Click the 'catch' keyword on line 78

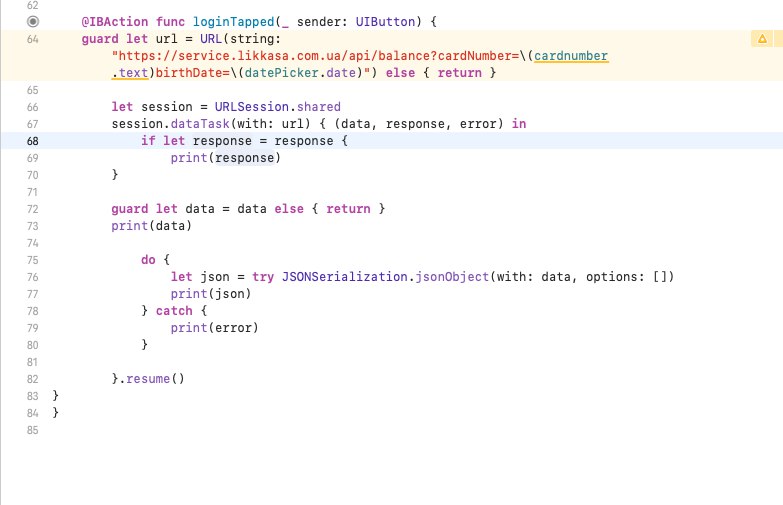[x=174, y=311]
